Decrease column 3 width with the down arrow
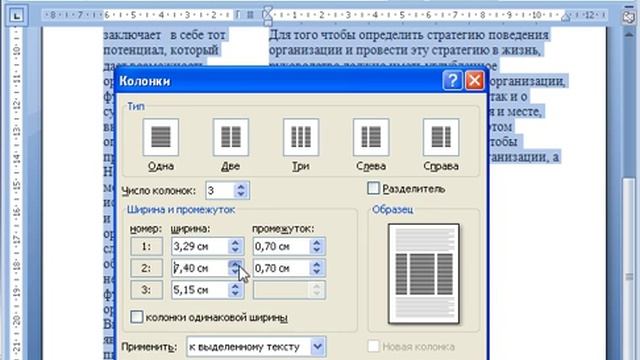640x360 pixels. 236,294
